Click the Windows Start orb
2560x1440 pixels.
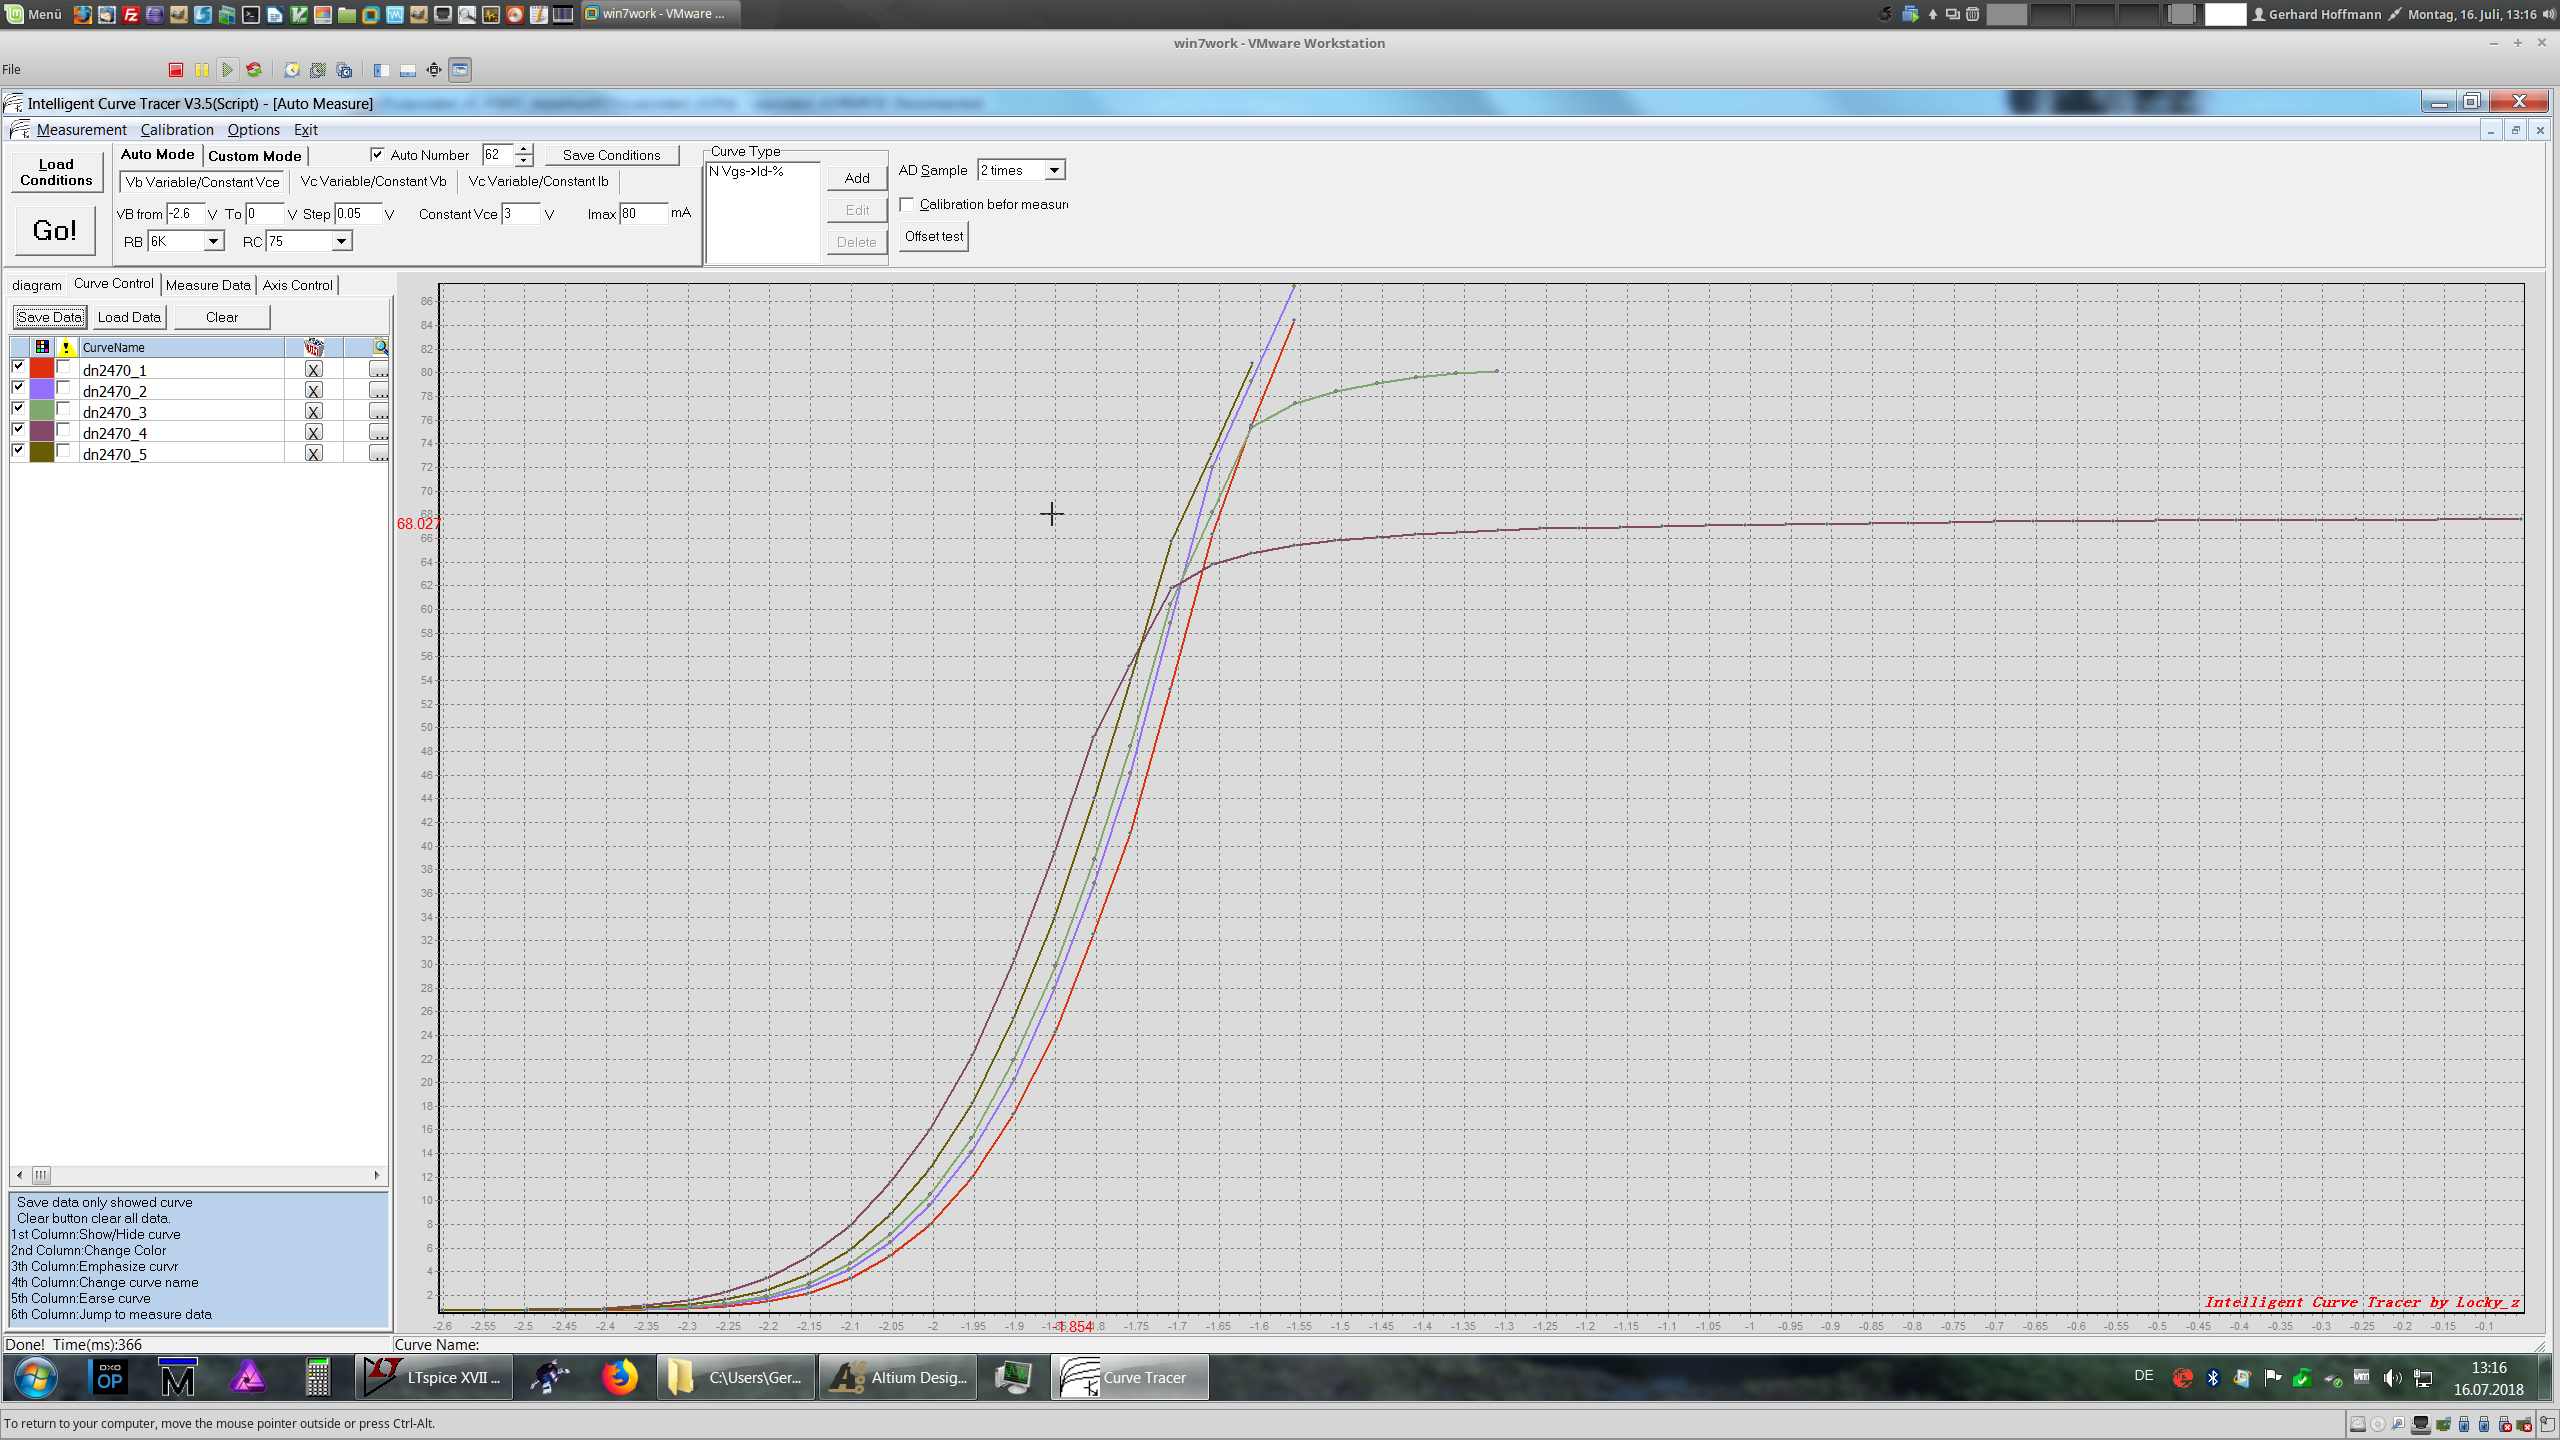tap(36, 1378)
